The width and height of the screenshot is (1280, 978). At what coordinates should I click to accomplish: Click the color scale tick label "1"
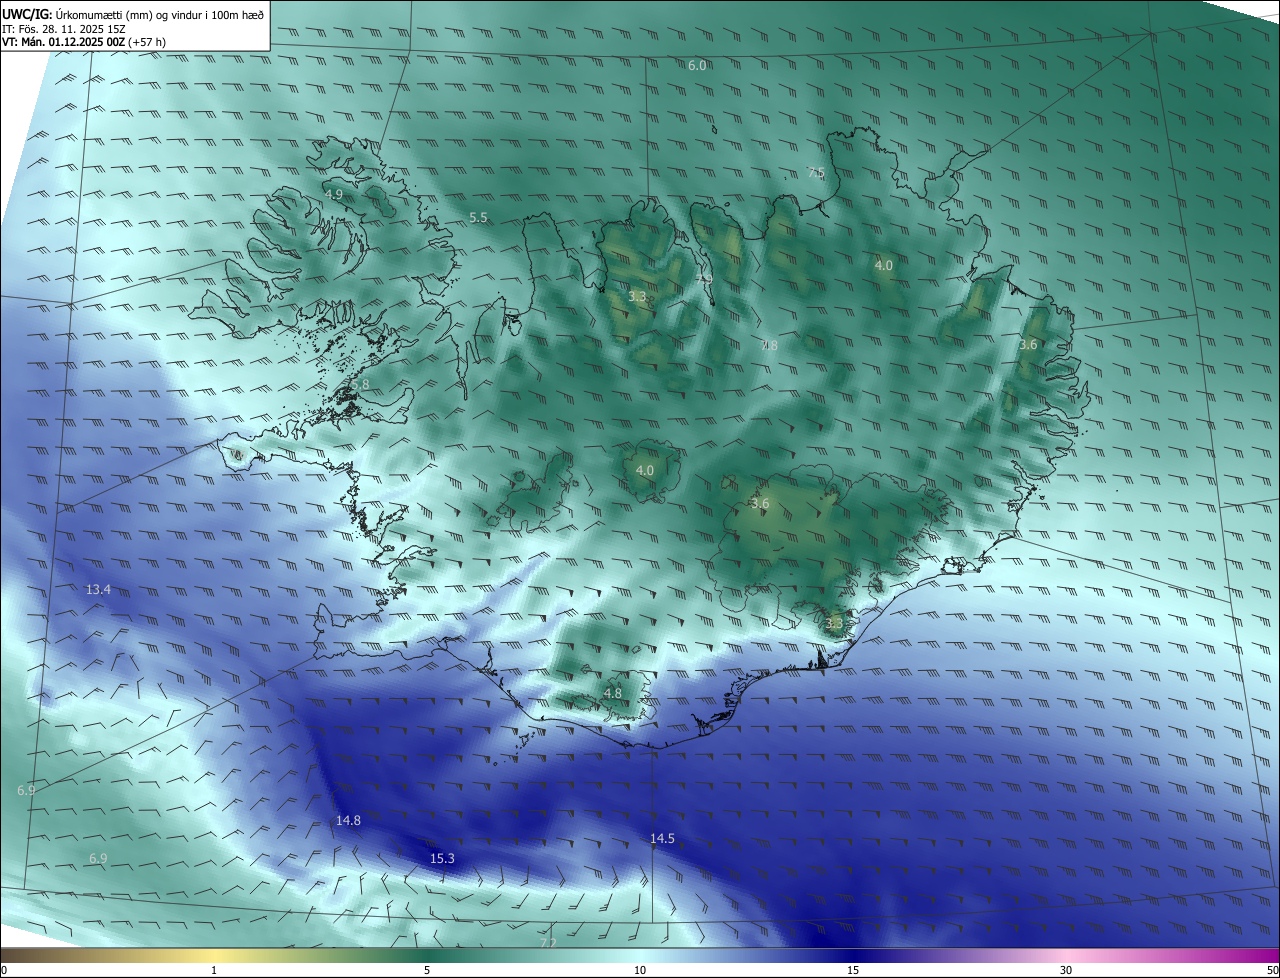[x=214, y=970]
